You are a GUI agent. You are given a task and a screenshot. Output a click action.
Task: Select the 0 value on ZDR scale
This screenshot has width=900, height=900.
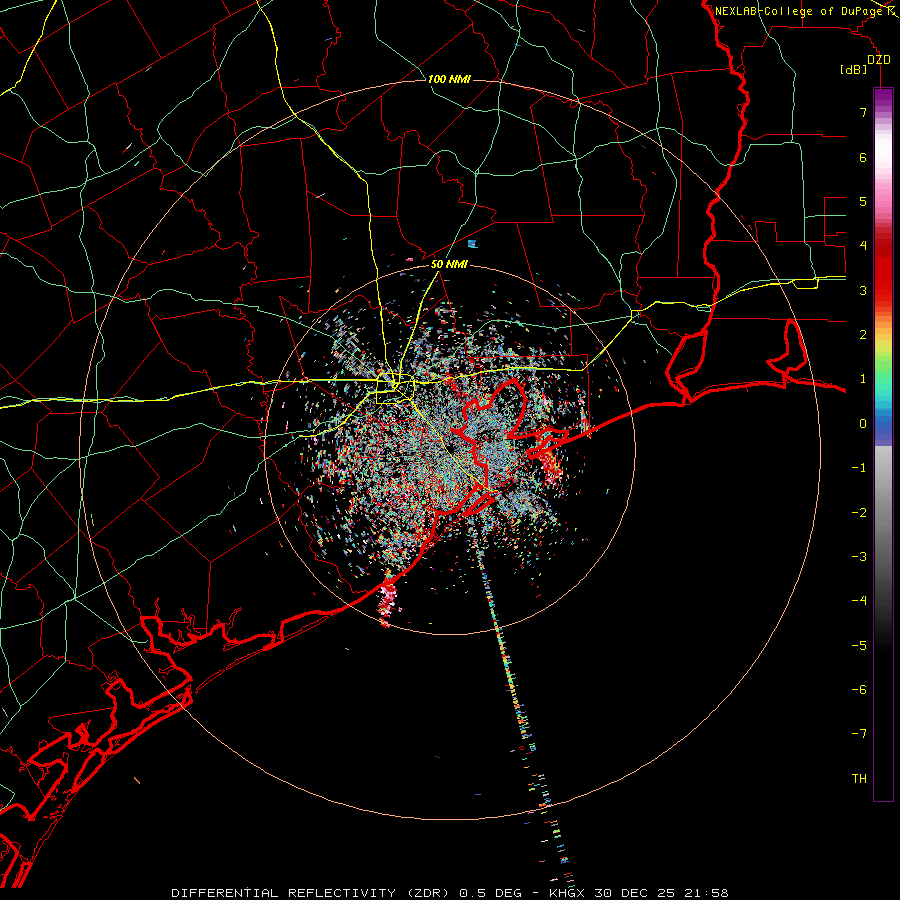tap(863, 424)
